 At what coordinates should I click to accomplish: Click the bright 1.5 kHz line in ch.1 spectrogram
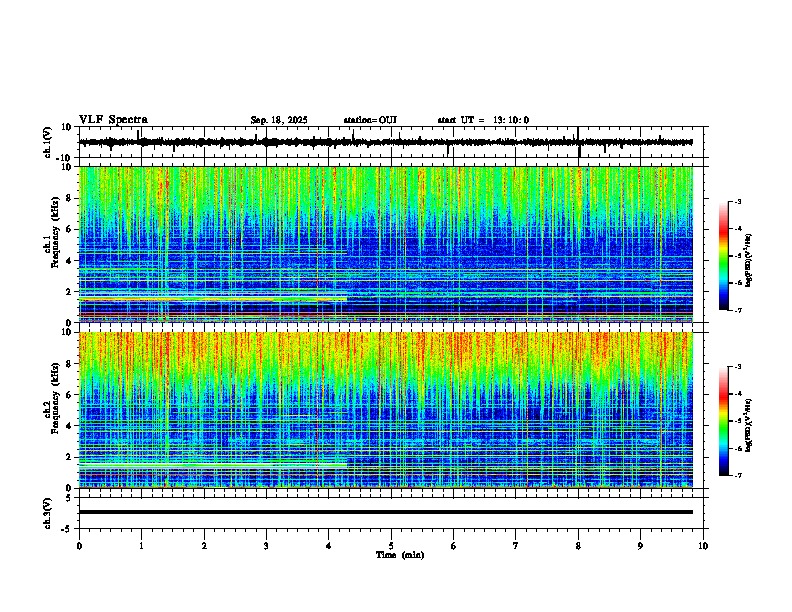[x=213, y=299]
